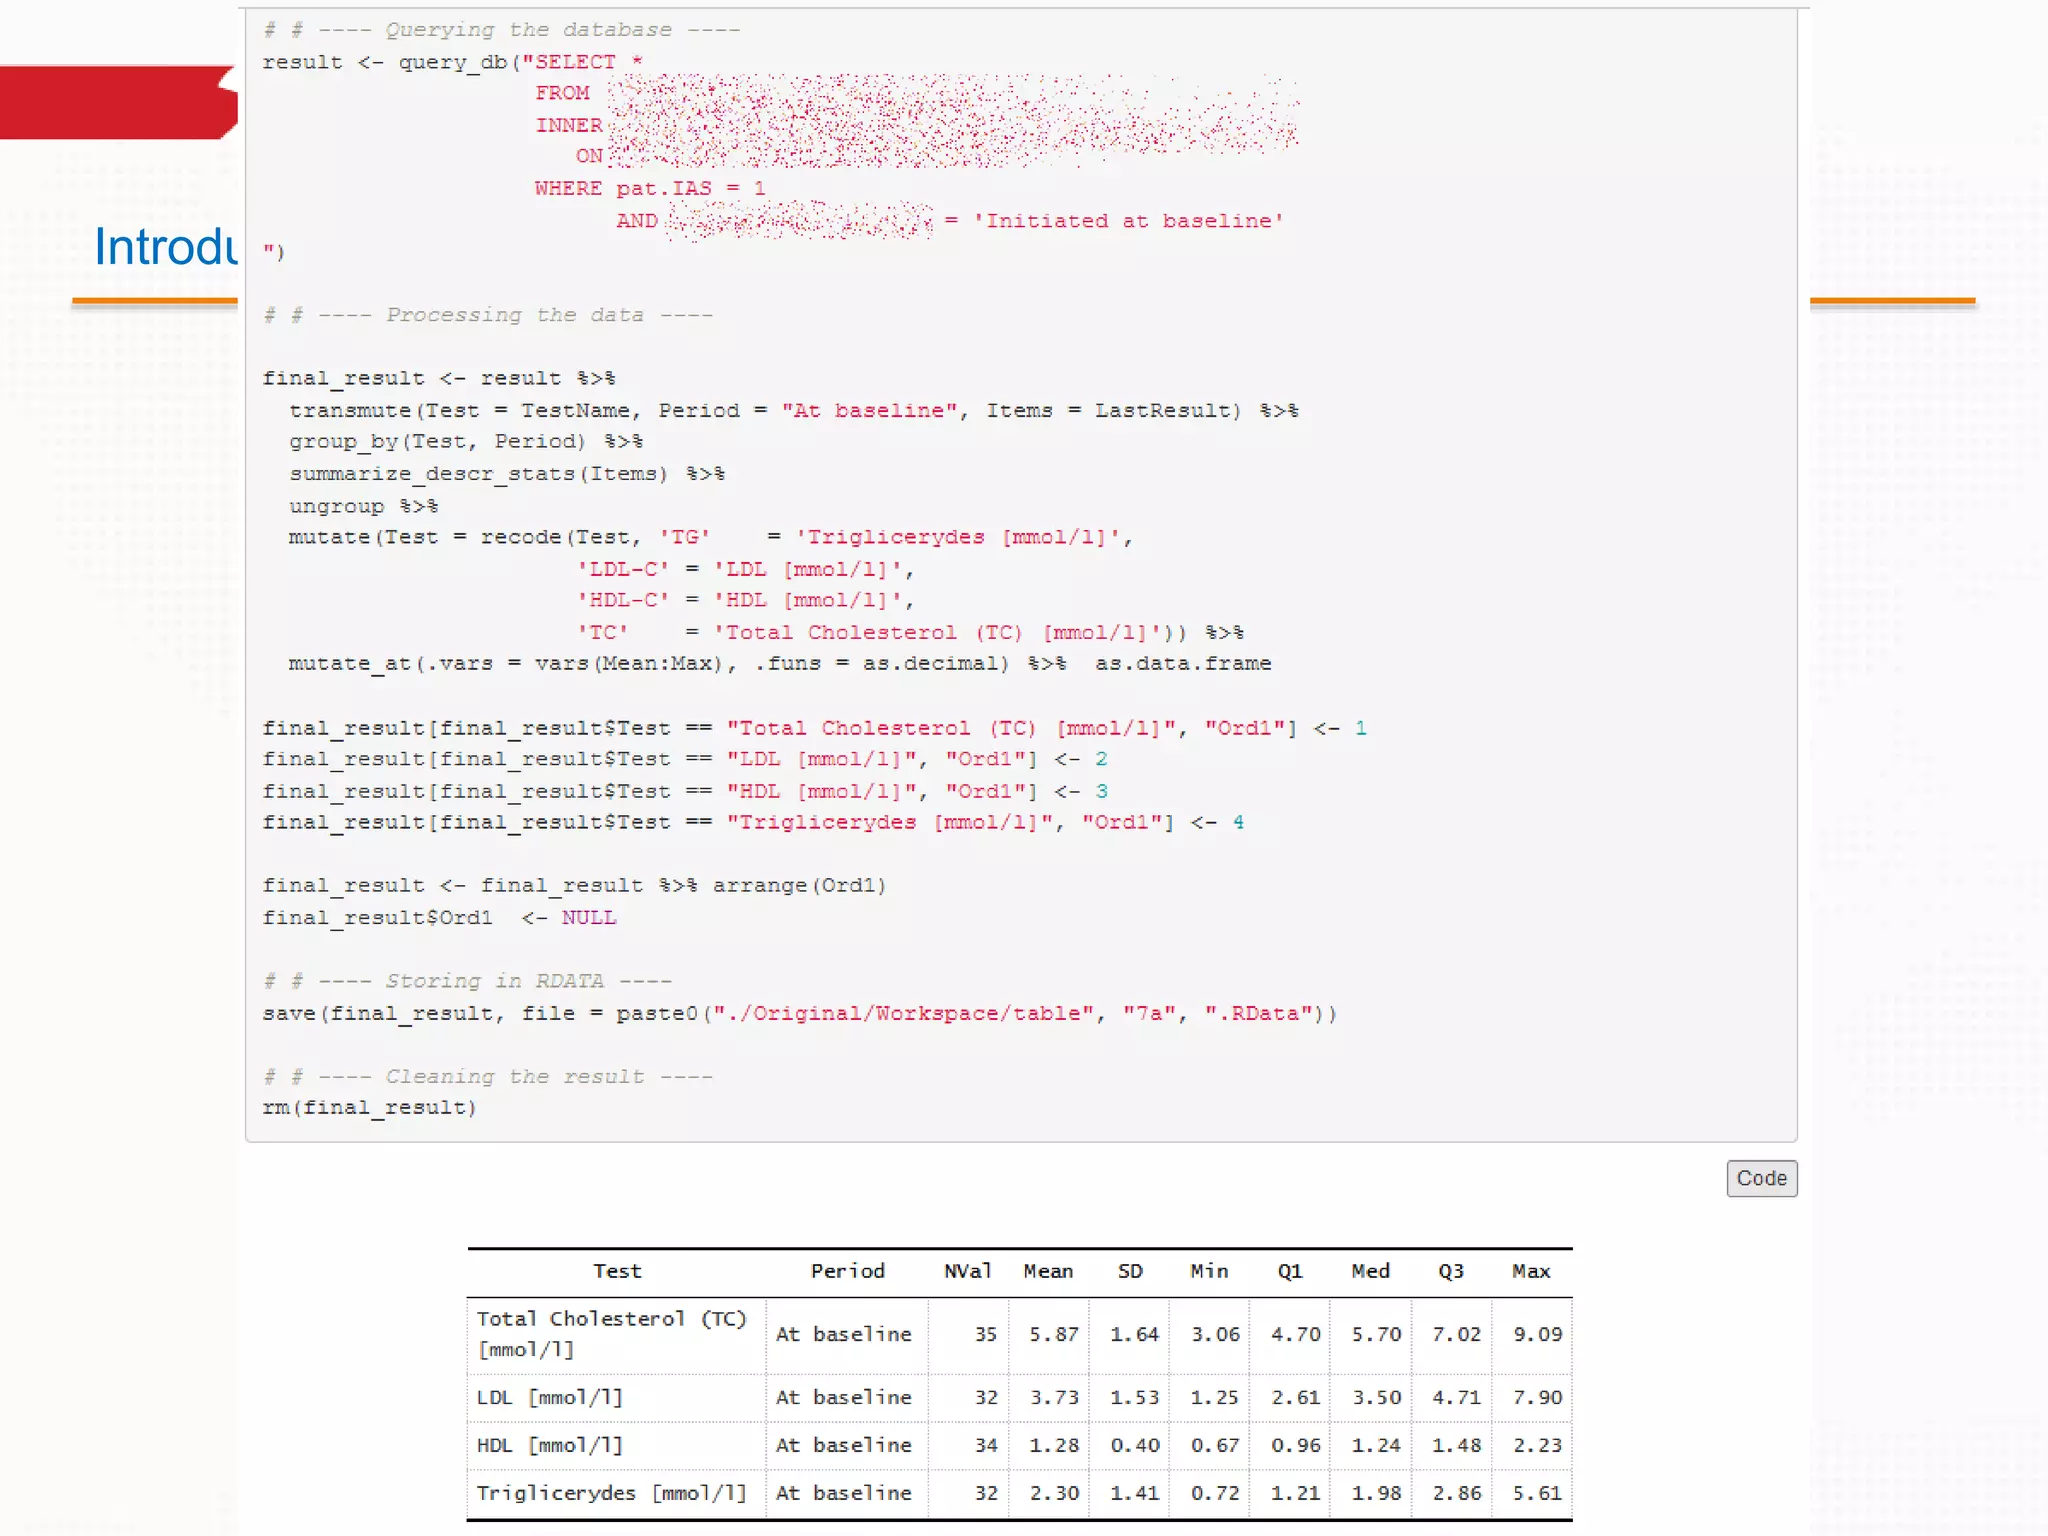Click 'Processing the data' comment line

point(488,315)
